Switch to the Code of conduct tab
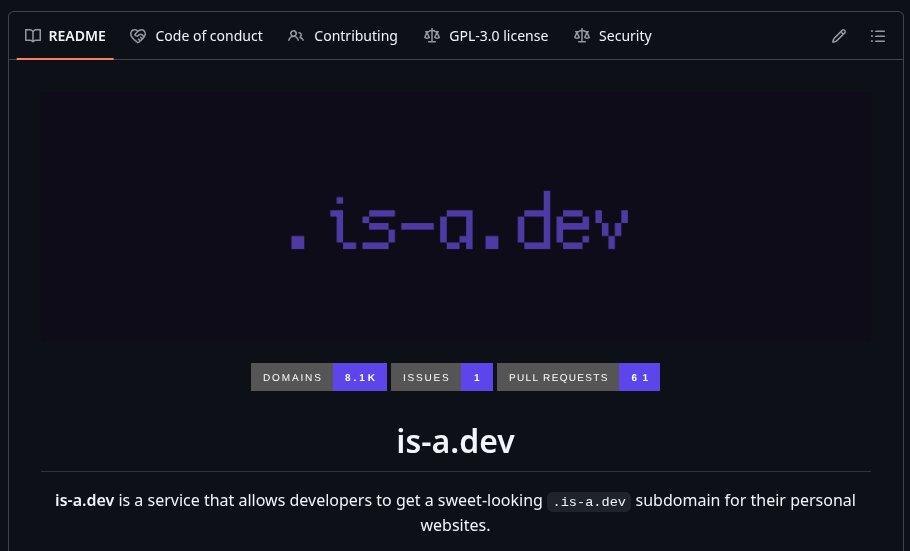 point(196,36)
